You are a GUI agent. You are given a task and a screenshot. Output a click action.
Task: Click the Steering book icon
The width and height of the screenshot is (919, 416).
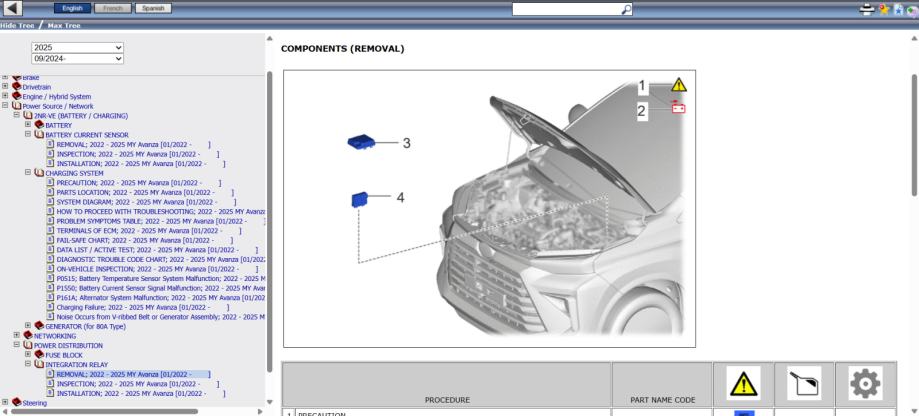[x=16, y=403]
